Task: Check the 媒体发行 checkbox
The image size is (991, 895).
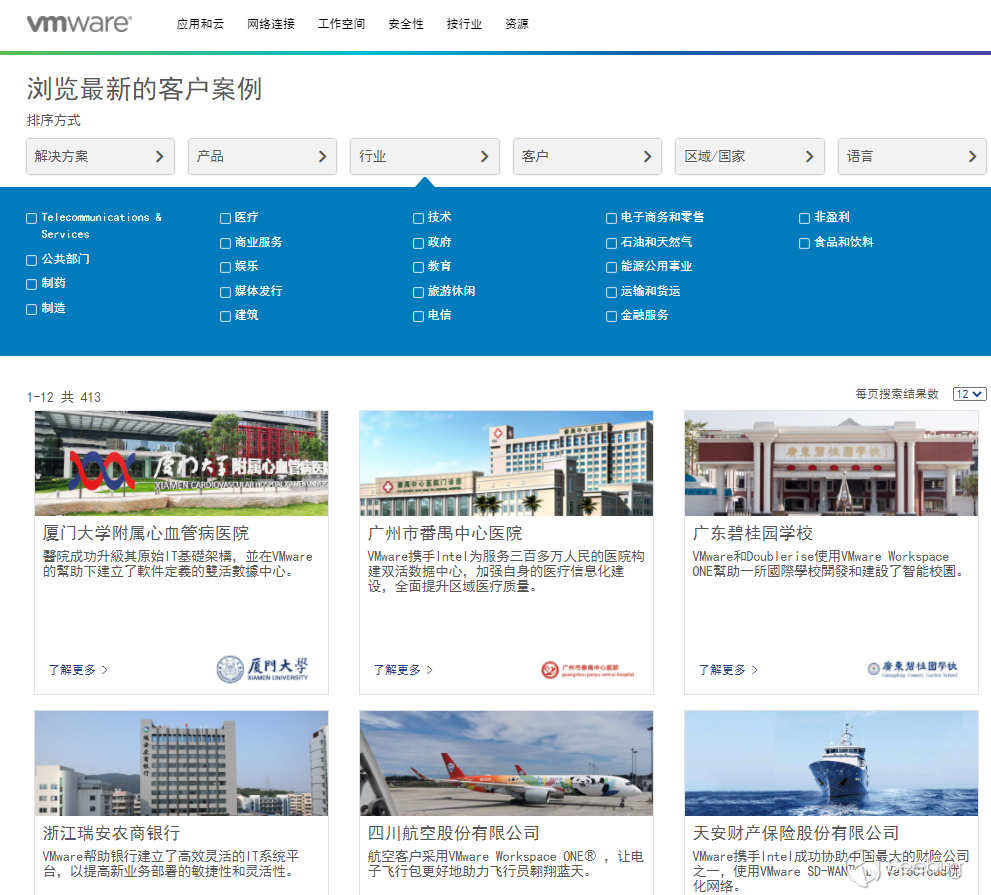Action: pos(225,292)
